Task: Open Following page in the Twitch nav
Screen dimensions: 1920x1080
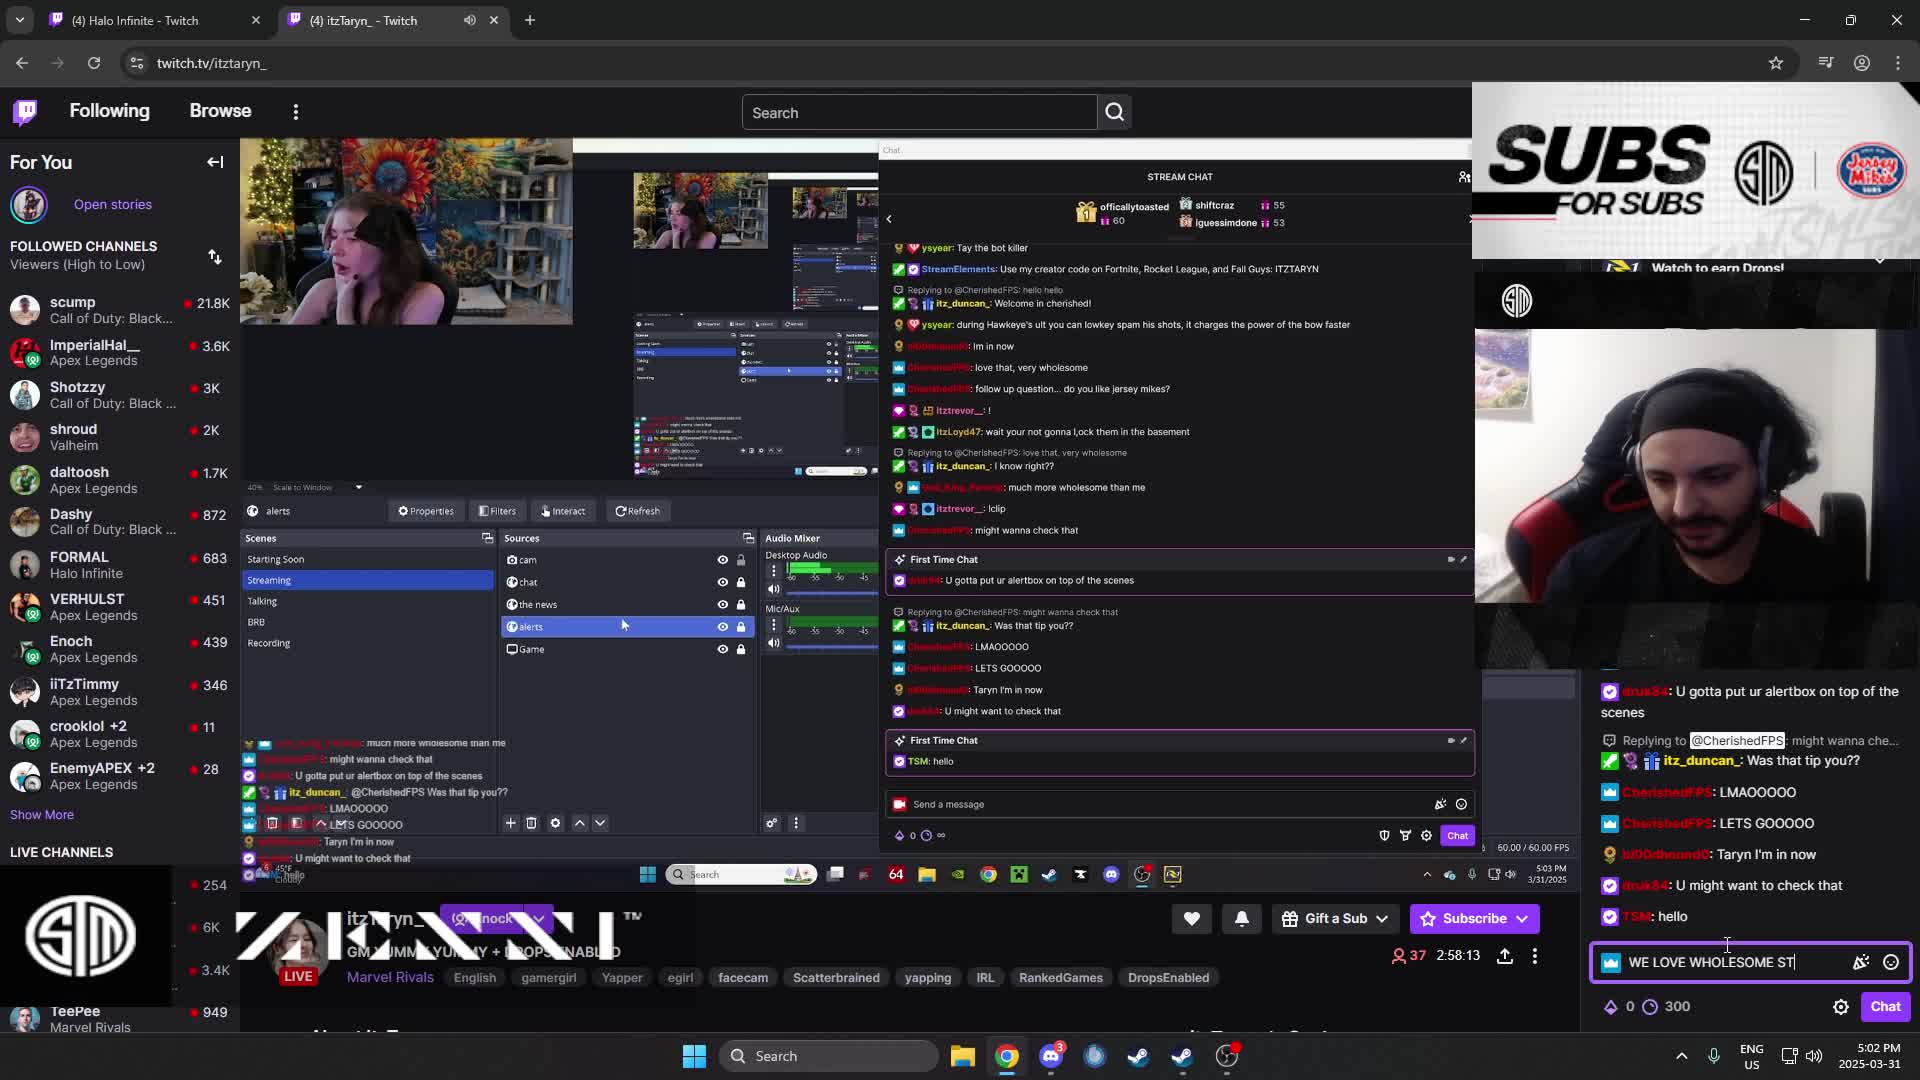Action: click(x=110, y=111)
